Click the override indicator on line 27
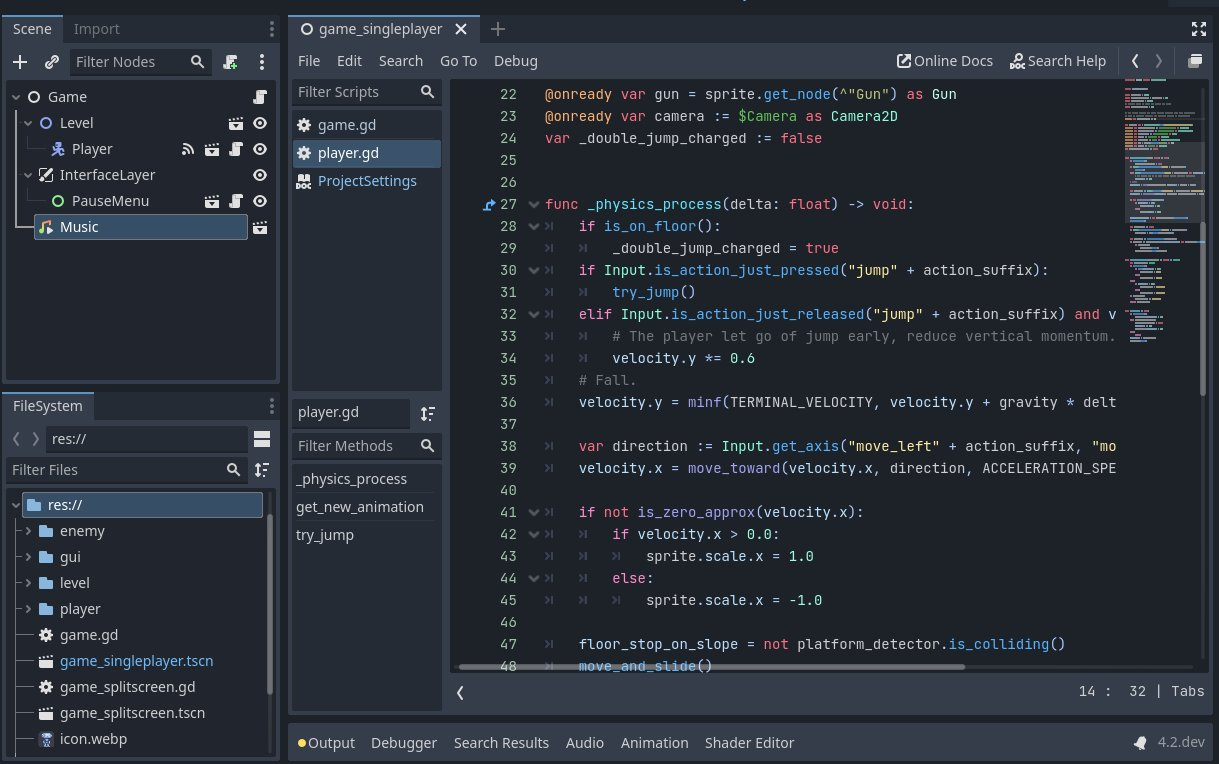 [489, 205]
